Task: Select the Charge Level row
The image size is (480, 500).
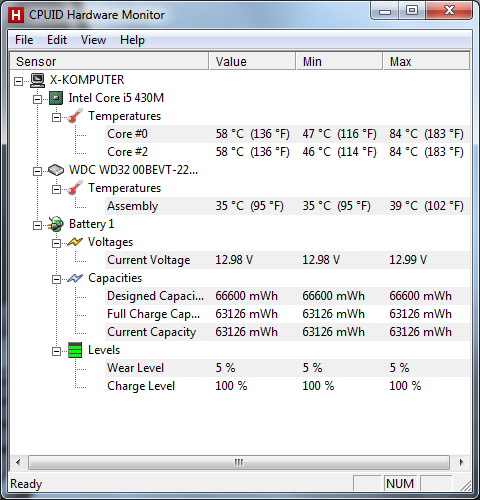Action: [288, 386]
